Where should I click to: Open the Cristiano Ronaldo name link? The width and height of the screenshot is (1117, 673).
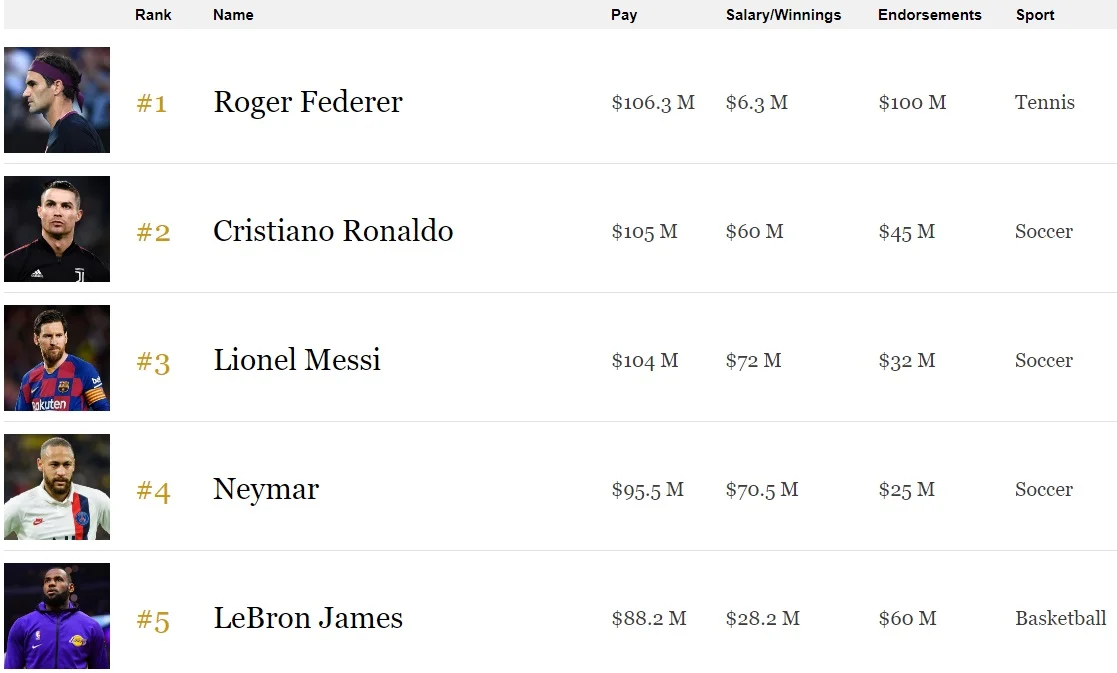pyautogui.click(x=333, y=231)
